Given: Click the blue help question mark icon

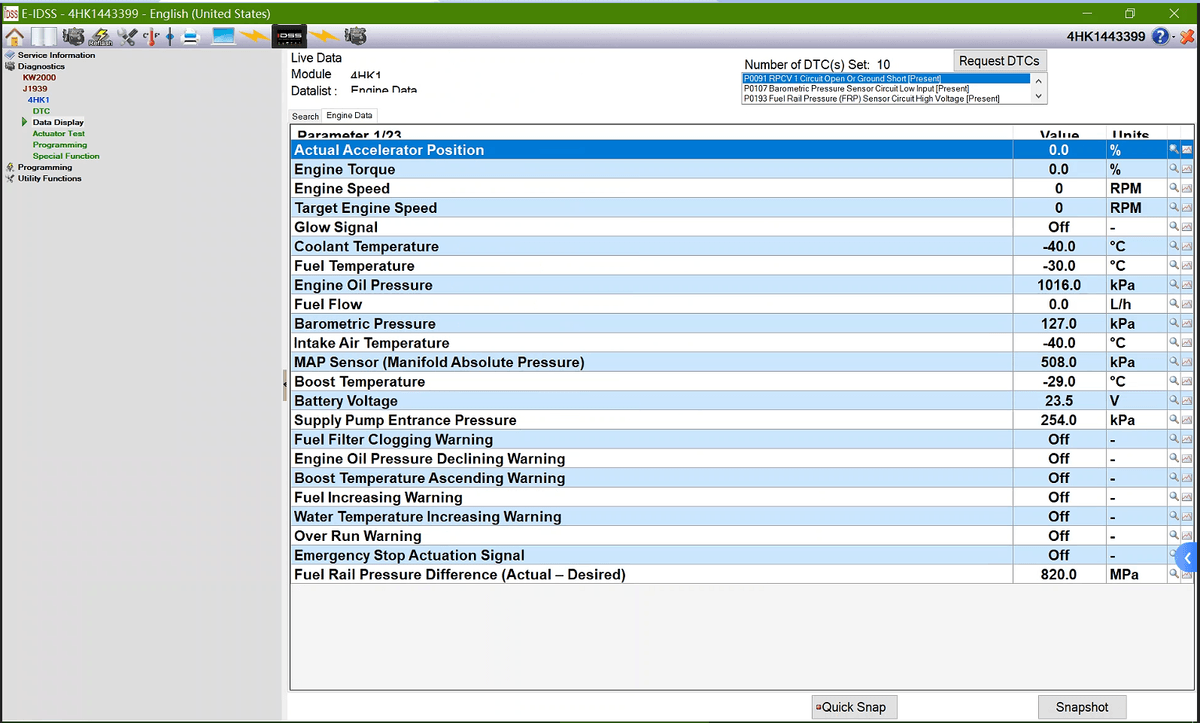Looking at the screenshot, I should tap(1160, 36).
